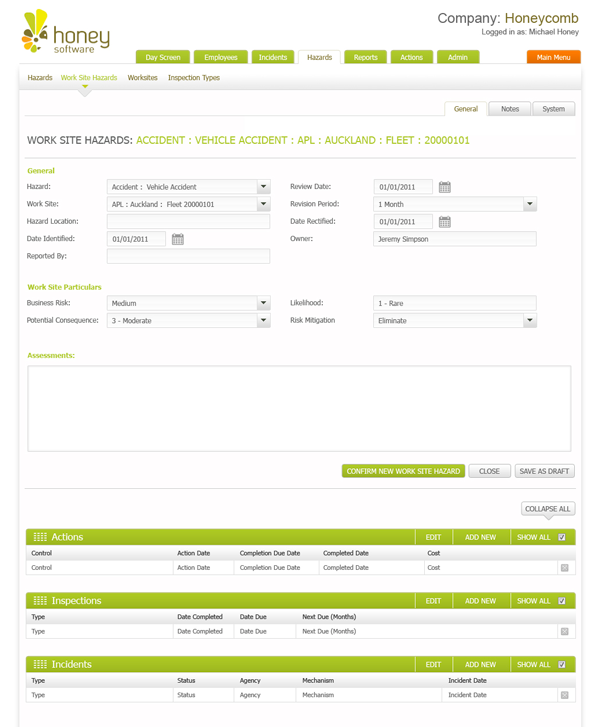Toggle the Incidents Show All checkbox
The image size is (600, 727).
(562, 664)
